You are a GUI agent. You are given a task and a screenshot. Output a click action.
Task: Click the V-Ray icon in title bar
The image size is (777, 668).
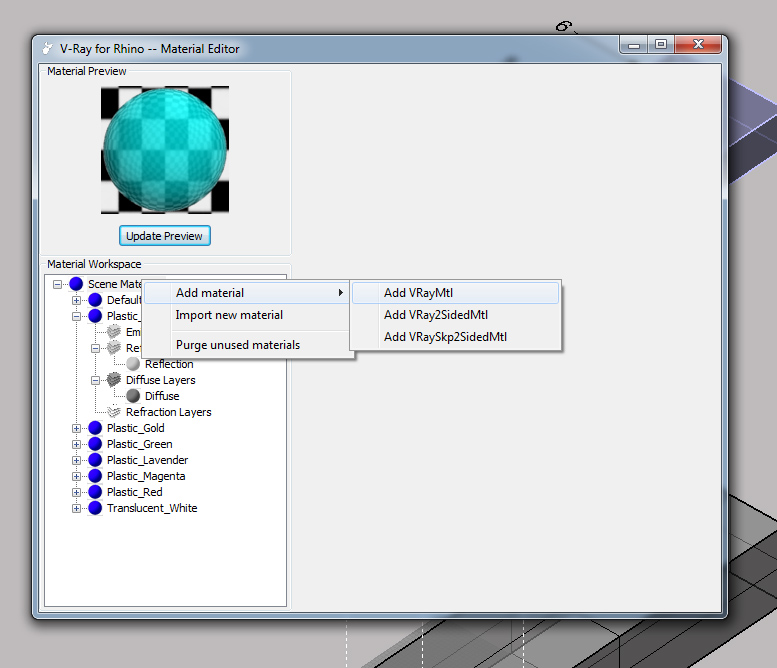point(48,49)
